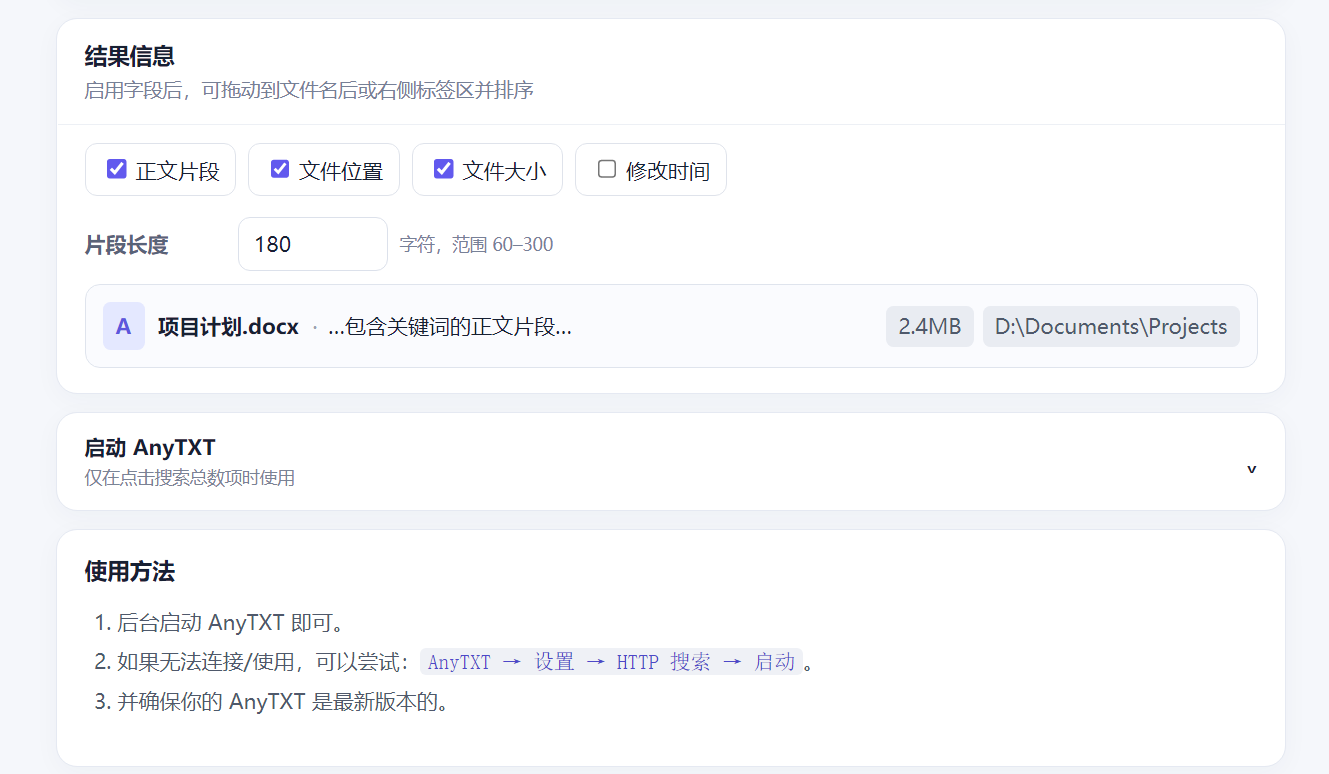This screenshot has height=774, width=1329.
Task: Click the 结果信息 heading
Action: point(130,56)
